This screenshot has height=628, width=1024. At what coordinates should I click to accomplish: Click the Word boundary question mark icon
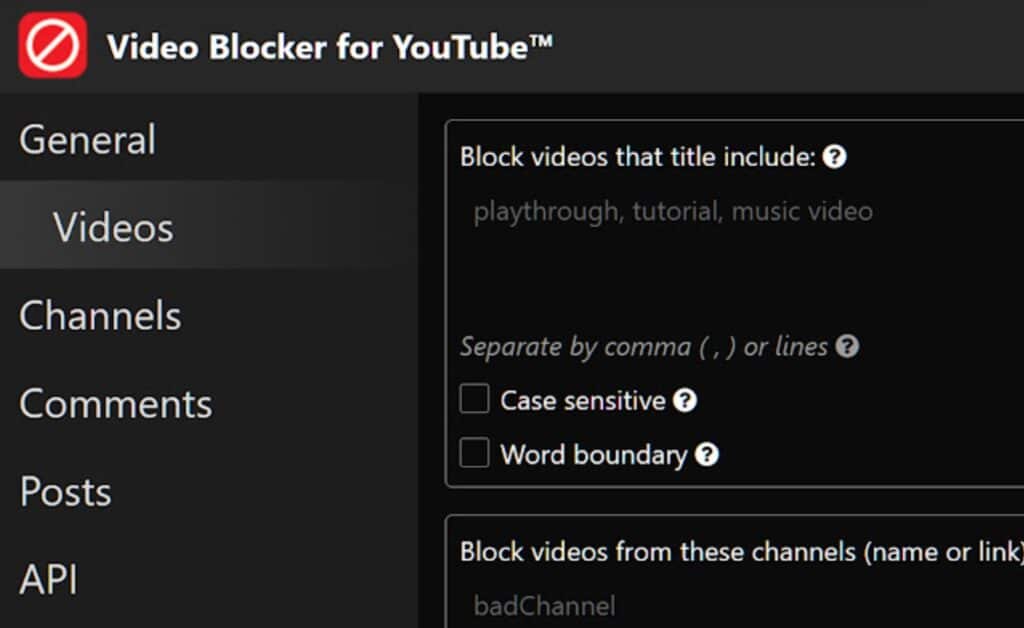pyautogui.click(x=707, y=455)
